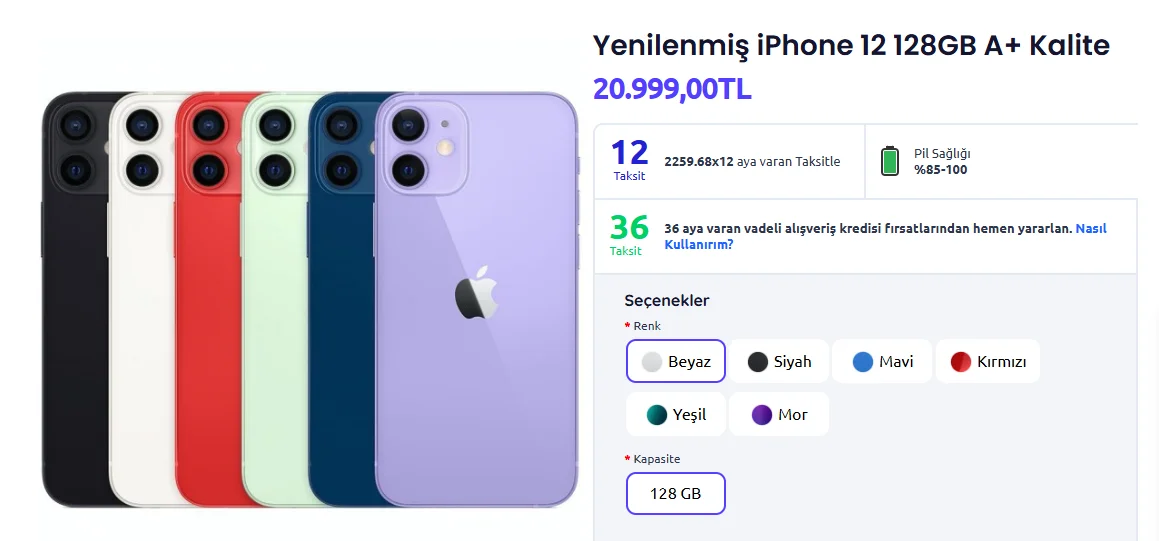This screenshot has height=541, width=1159.
Task: Click the 20.999,00TL price text
Action: tap(672, 89)
